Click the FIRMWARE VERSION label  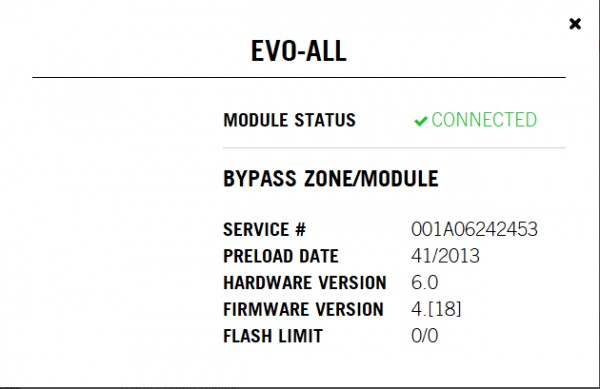303,309
